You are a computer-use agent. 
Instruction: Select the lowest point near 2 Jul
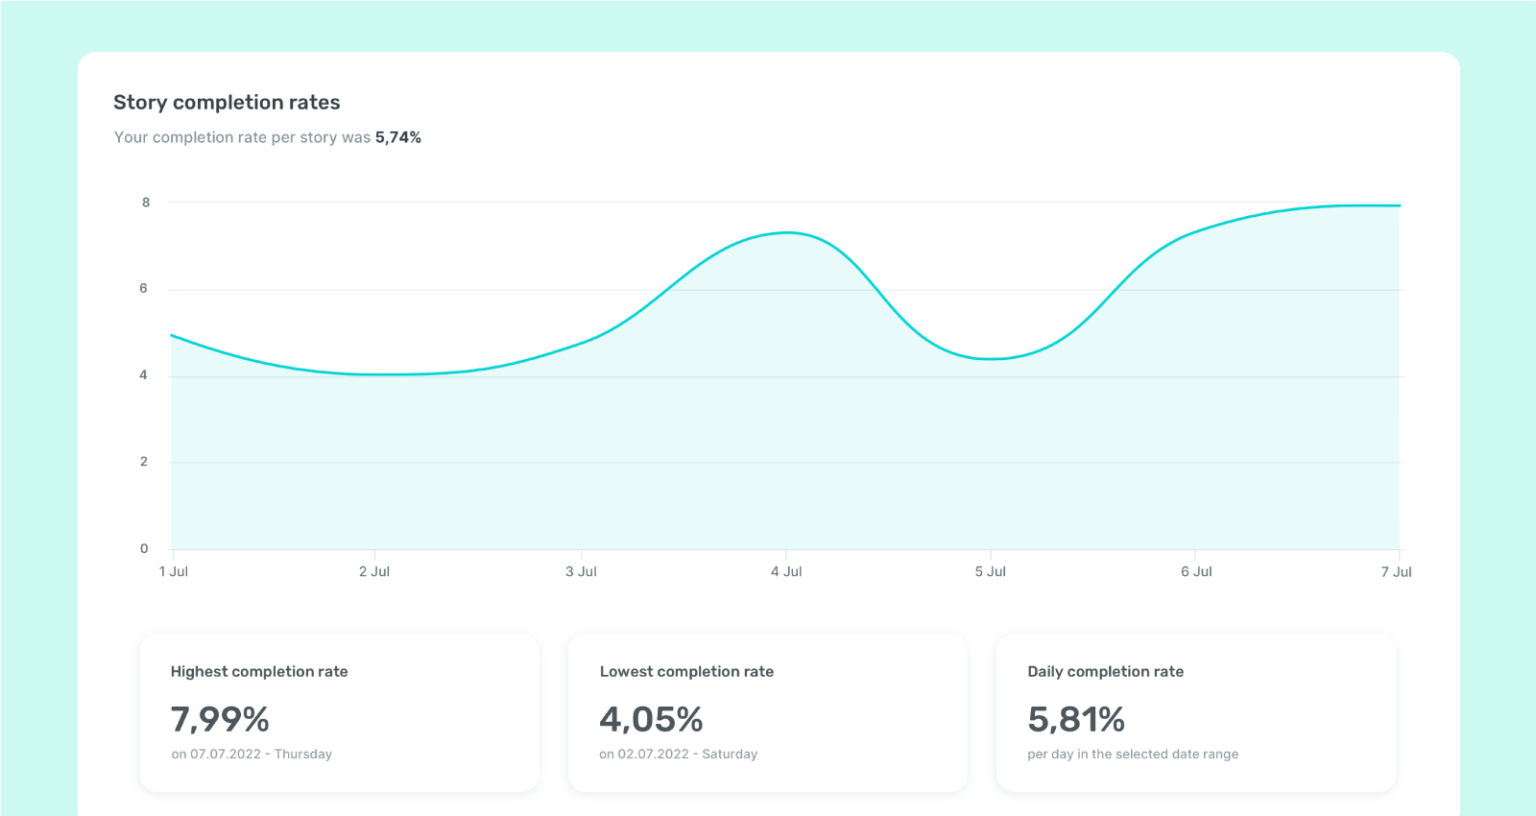[375, 372]
